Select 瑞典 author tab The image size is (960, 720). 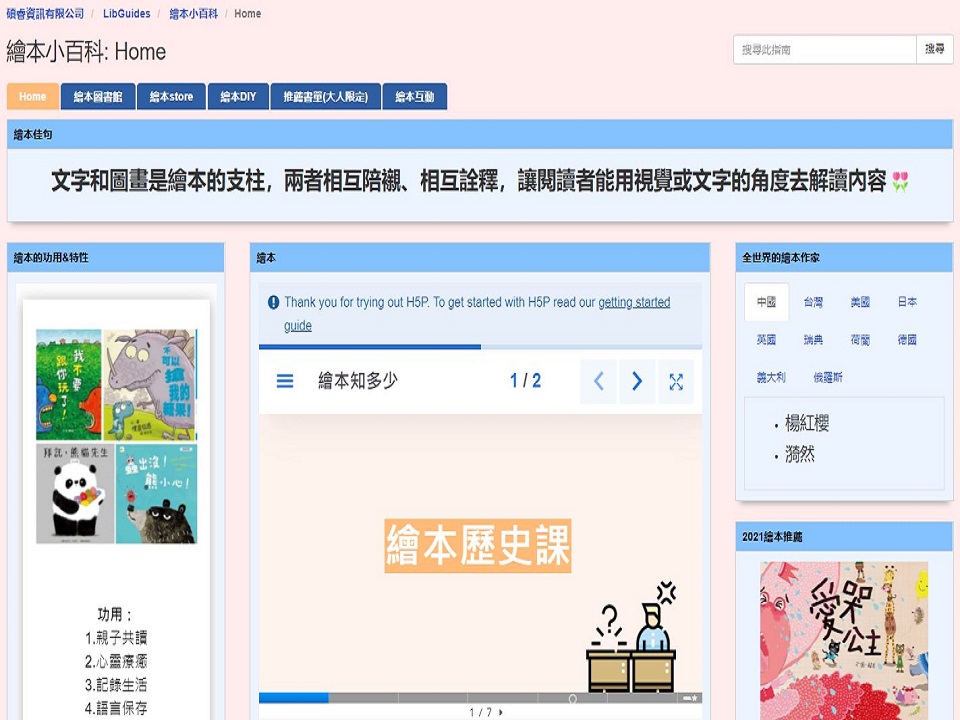pyautogui.click(x=813, y=340)
